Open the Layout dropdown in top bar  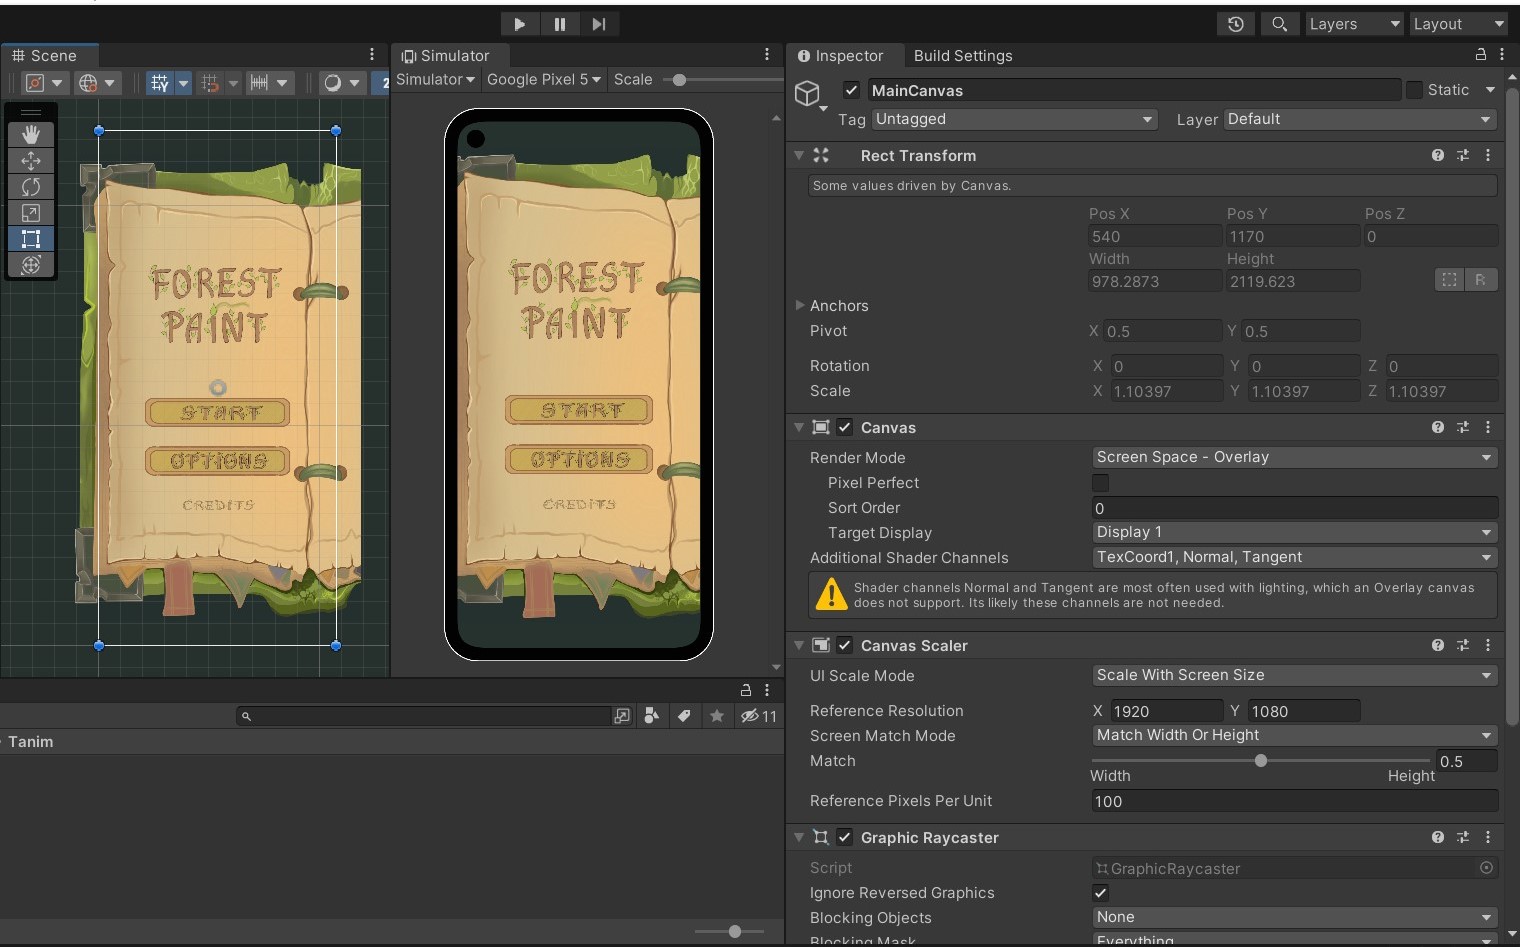click(x=1458, y=24)
